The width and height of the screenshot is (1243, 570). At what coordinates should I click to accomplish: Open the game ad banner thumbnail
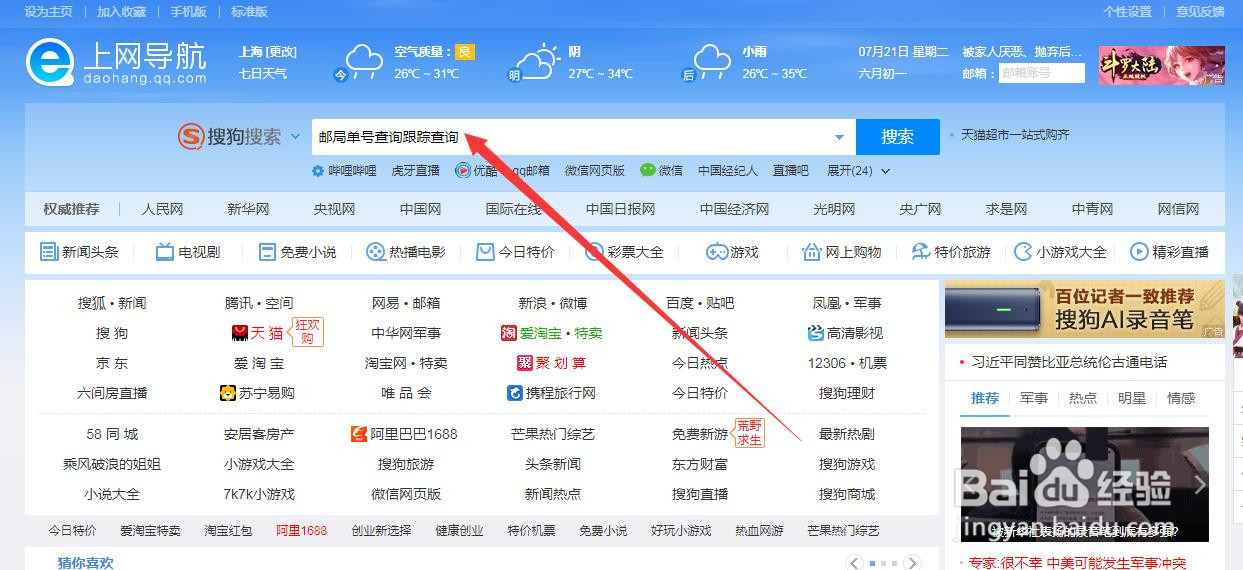point(1161,65)
